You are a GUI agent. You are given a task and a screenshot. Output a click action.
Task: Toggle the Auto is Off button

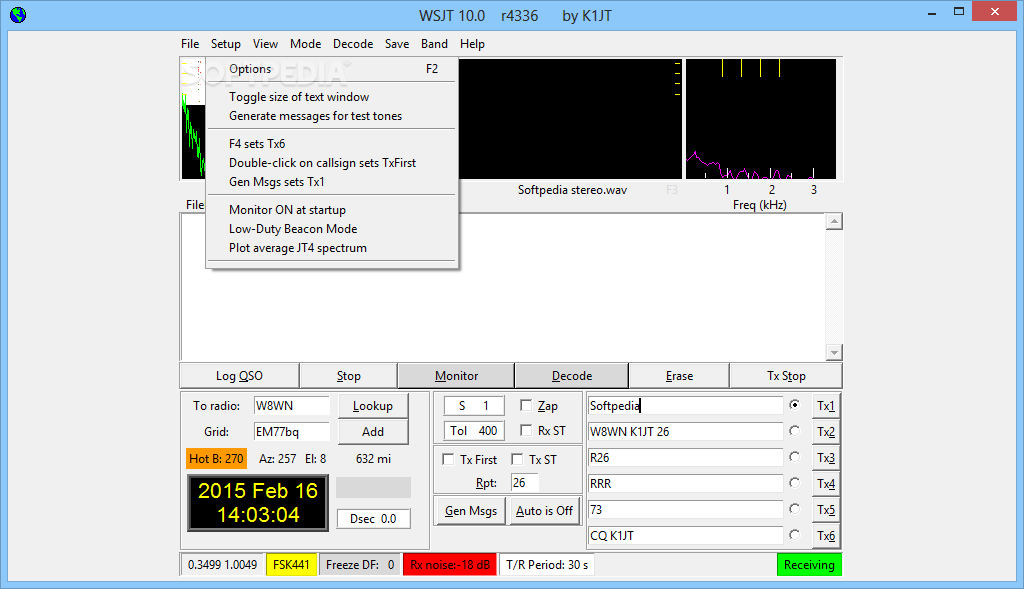coord(544,511)
